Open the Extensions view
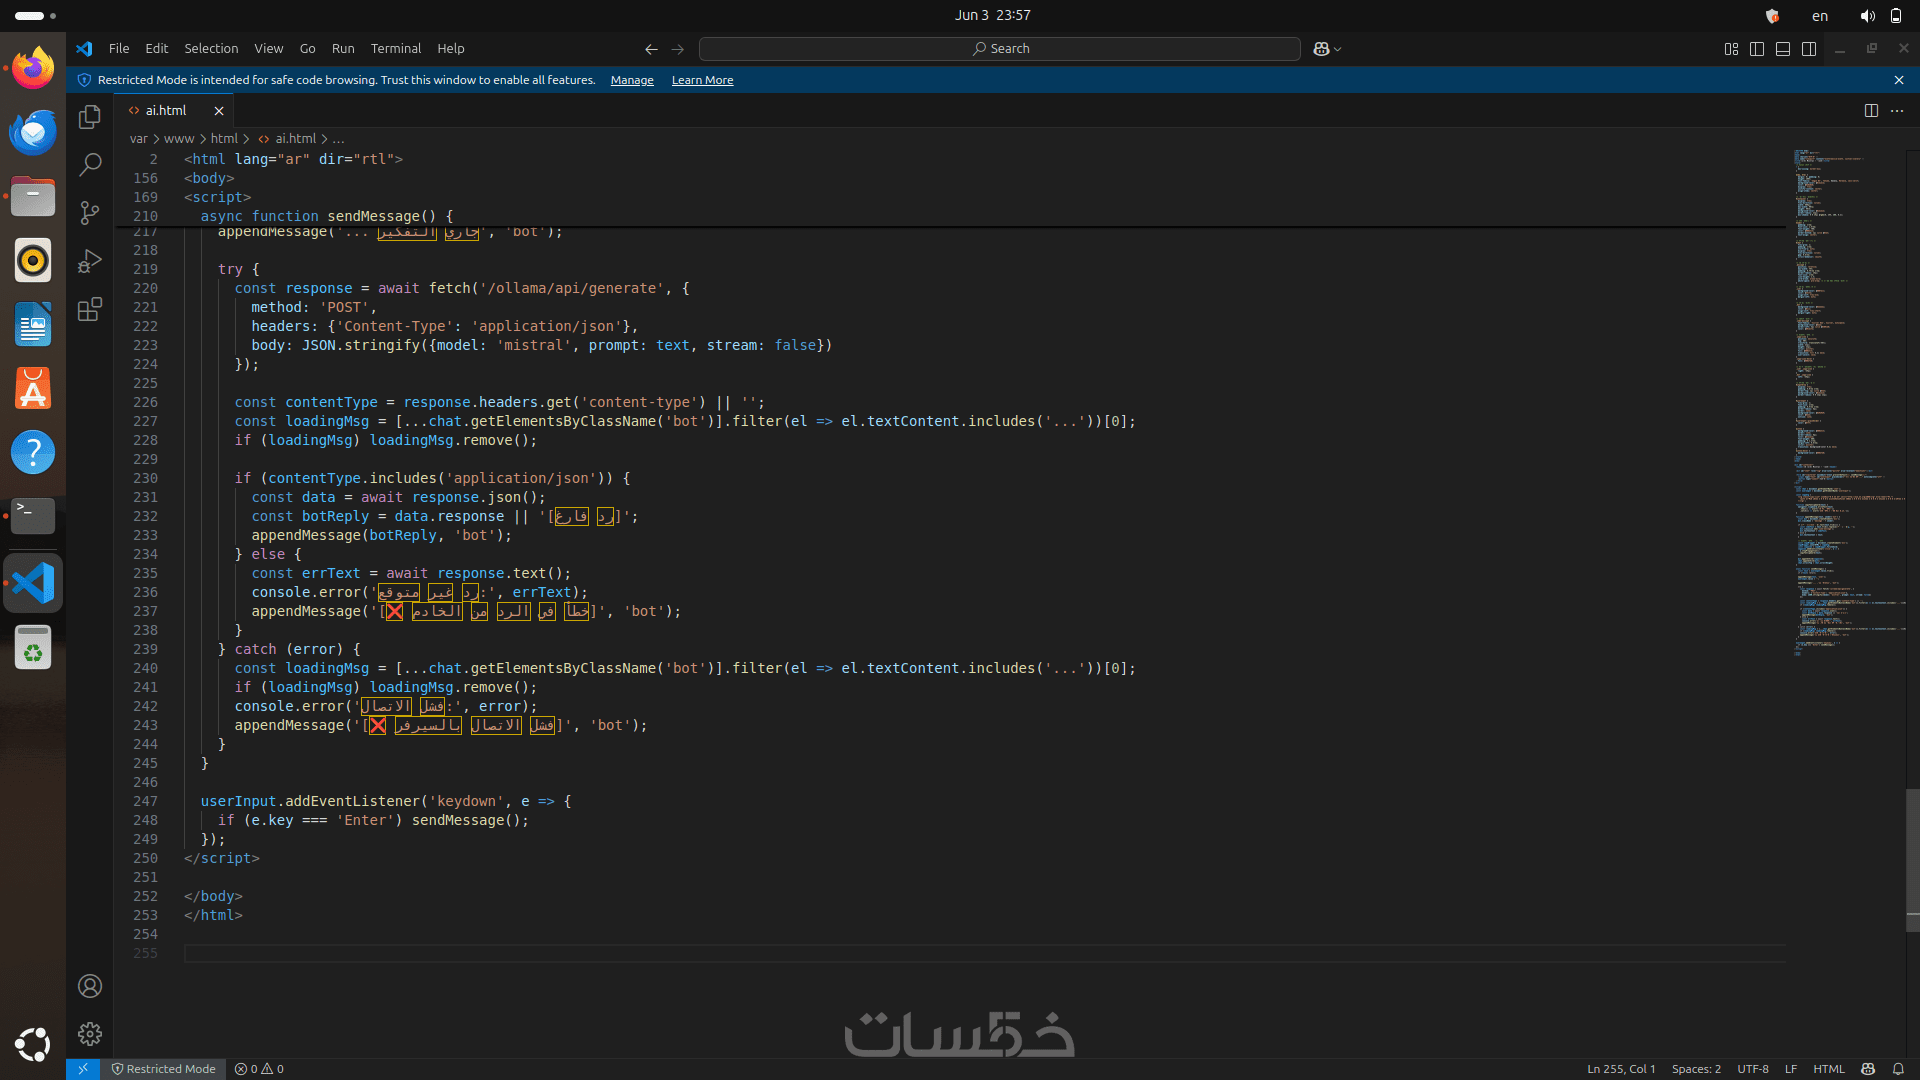 point(90,309)
